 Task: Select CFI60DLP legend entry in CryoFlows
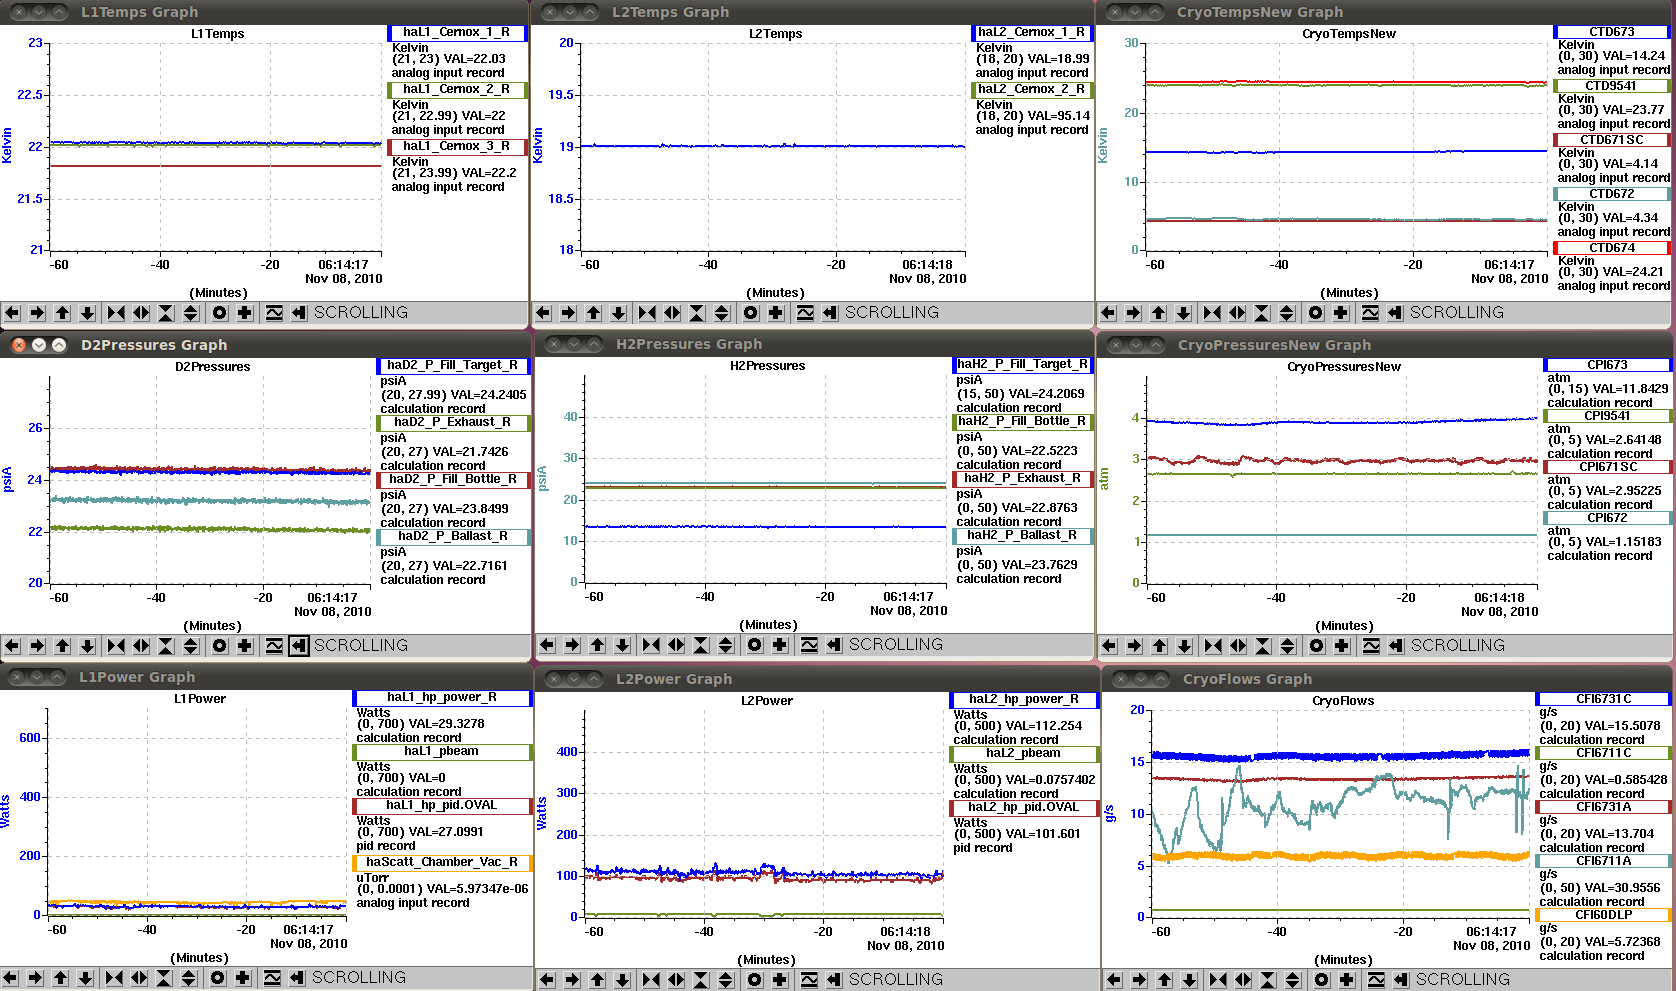[1604, 915]
